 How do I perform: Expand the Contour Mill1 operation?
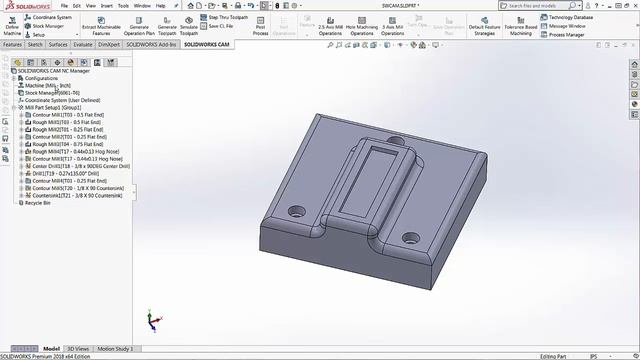(x=21, y=115)
